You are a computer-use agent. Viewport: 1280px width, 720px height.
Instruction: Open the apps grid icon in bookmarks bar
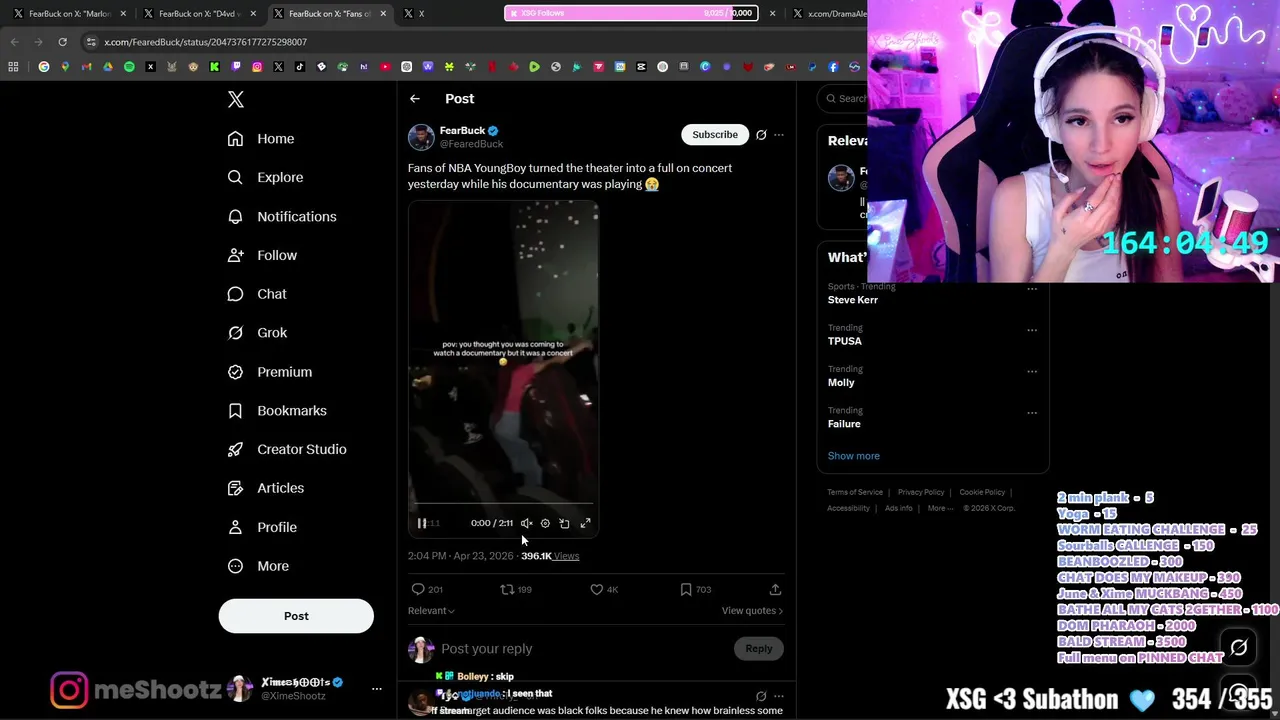13,67
